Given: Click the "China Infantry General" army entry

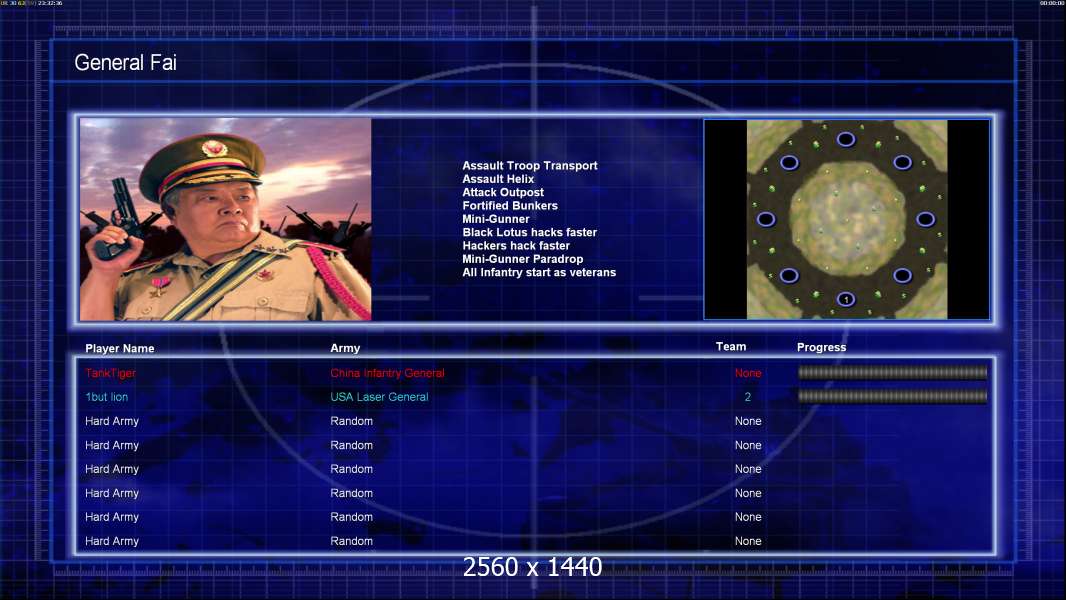Looking at the screenshot, I should [387, 373].
